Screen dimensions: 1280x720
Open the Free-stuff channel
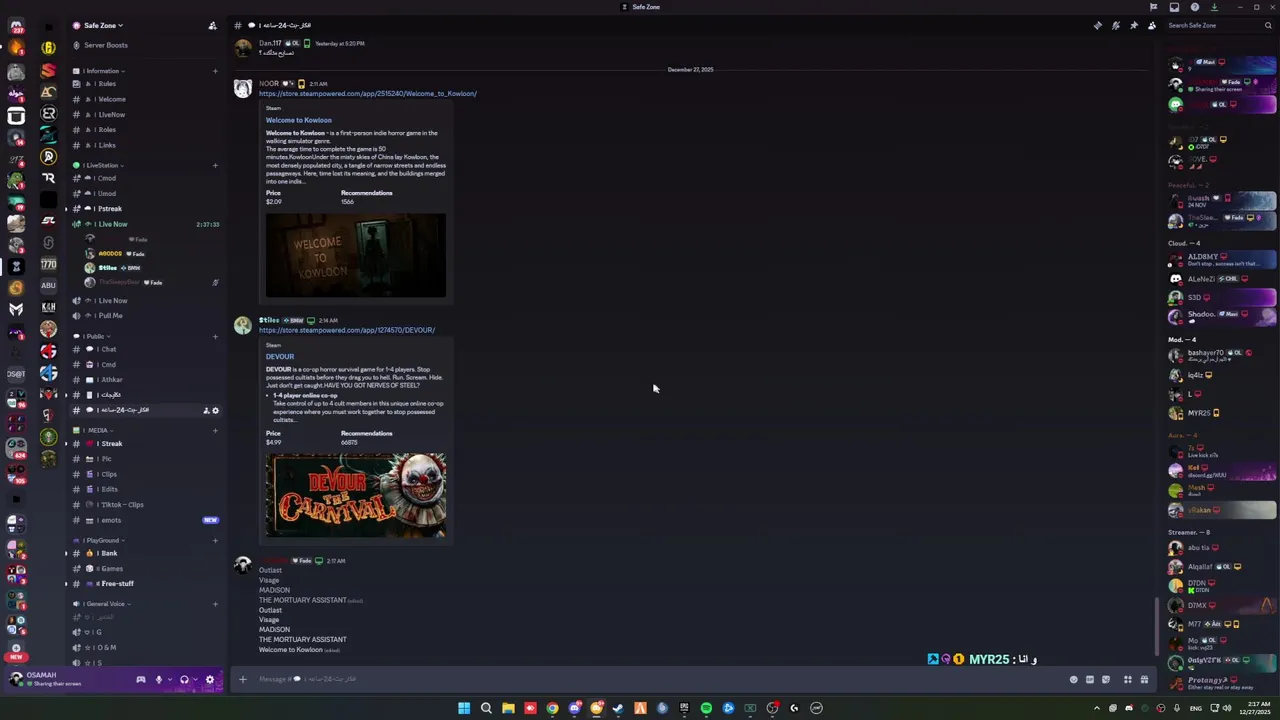point(146,583)
